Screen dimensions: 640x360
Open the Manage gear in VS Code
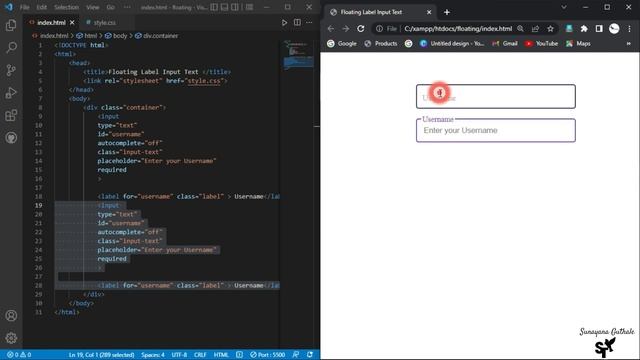coord(11,338)
